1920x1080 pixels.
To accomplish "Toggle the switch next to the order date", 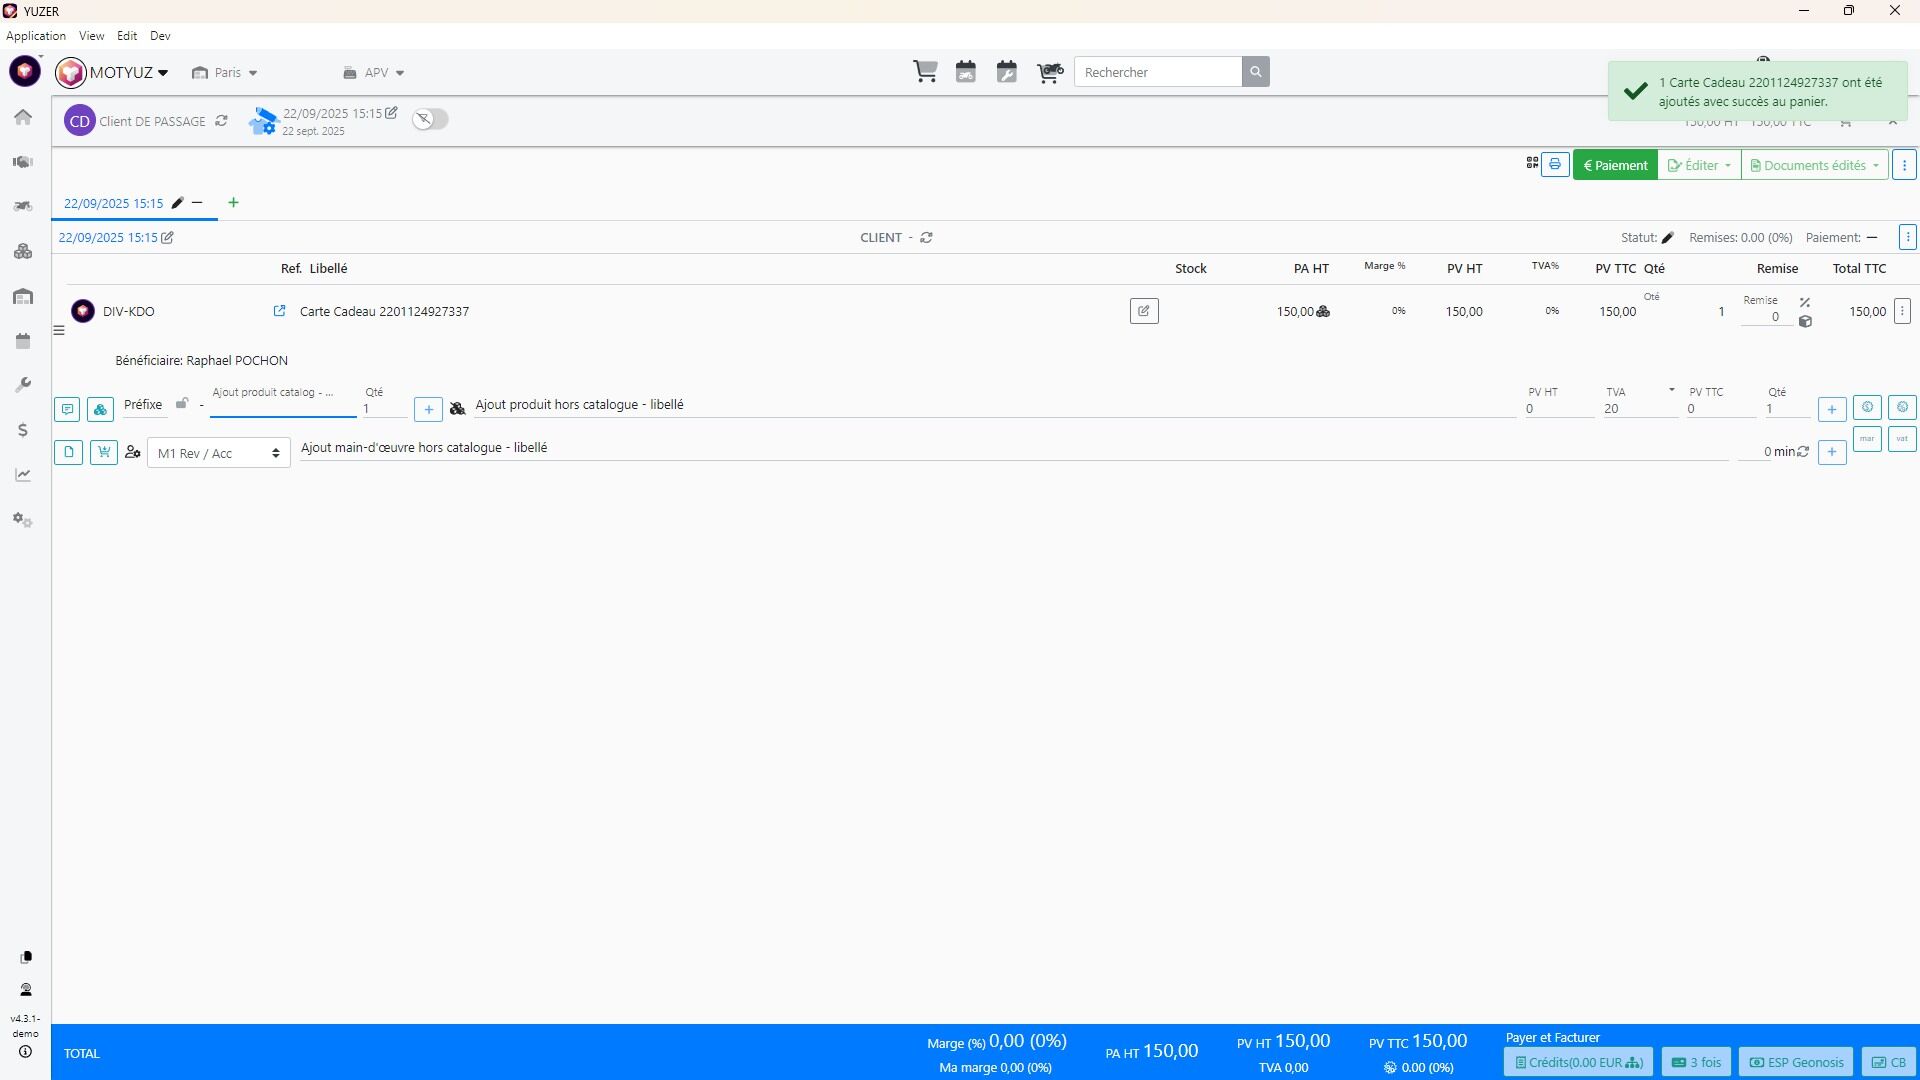I will coord(431,119).
